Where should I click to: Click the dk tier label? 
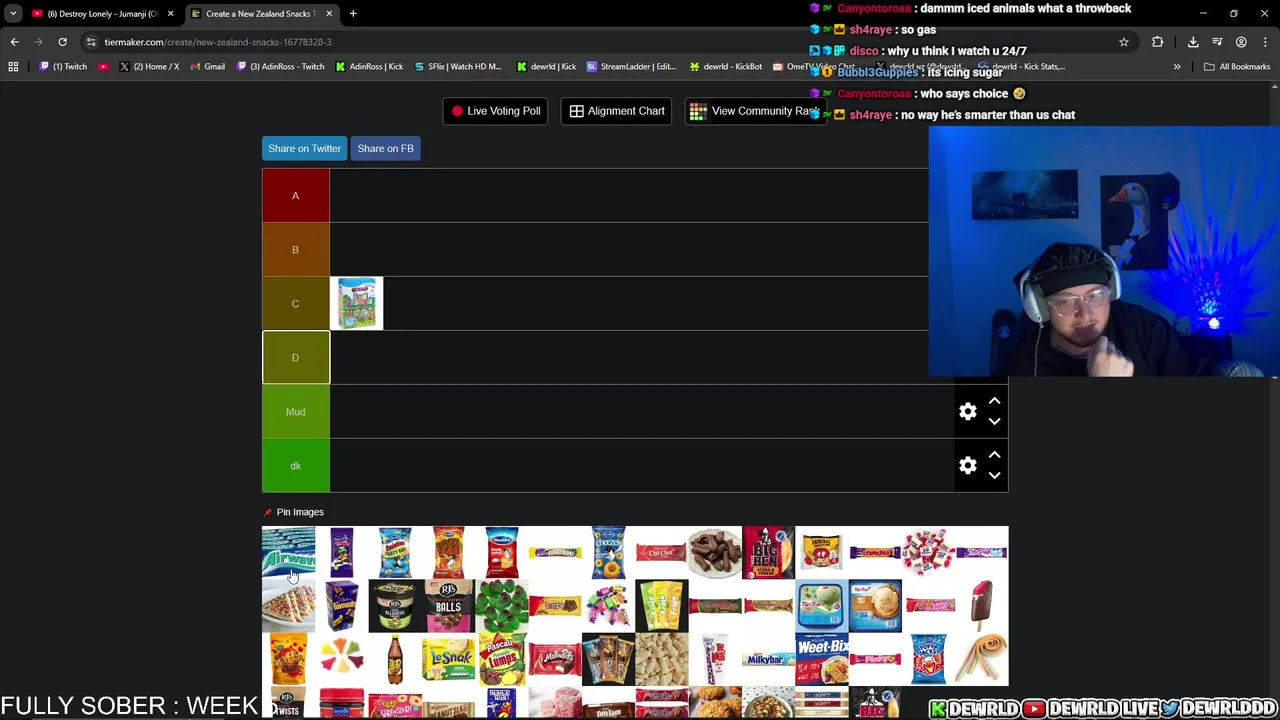click(x=295, y=465)
